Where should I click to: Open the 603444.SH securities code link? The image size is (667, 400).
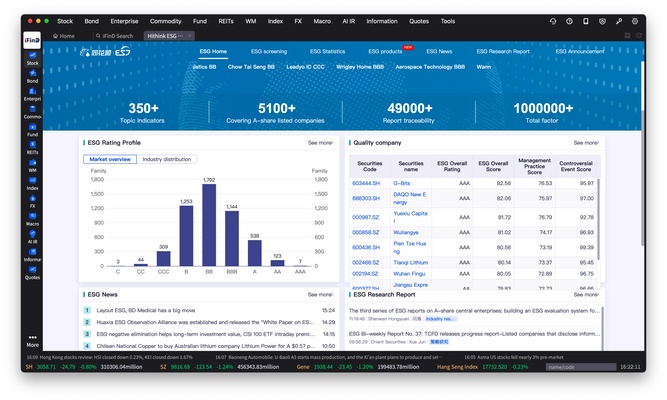365,183
